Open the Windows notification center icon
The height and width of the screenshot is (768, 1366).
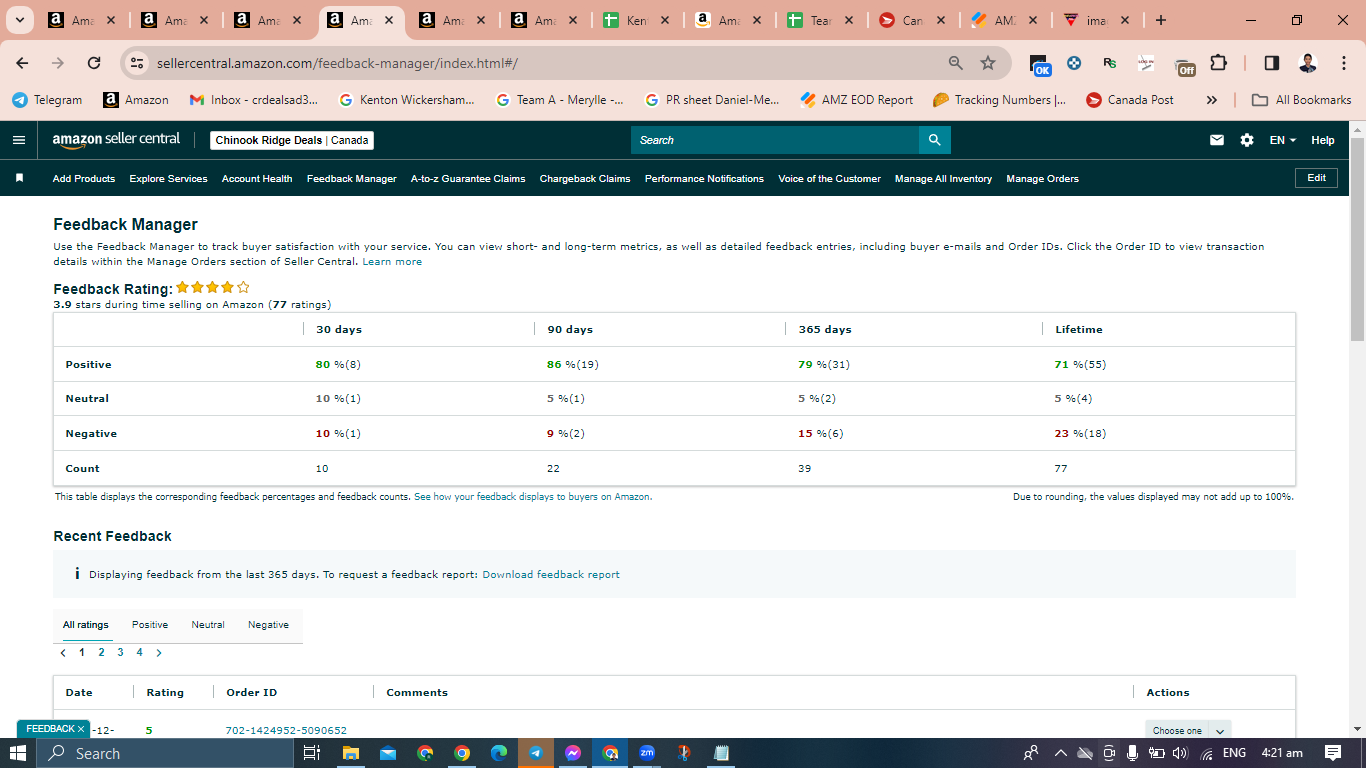pyautogui.click(x=1332, y=753)
